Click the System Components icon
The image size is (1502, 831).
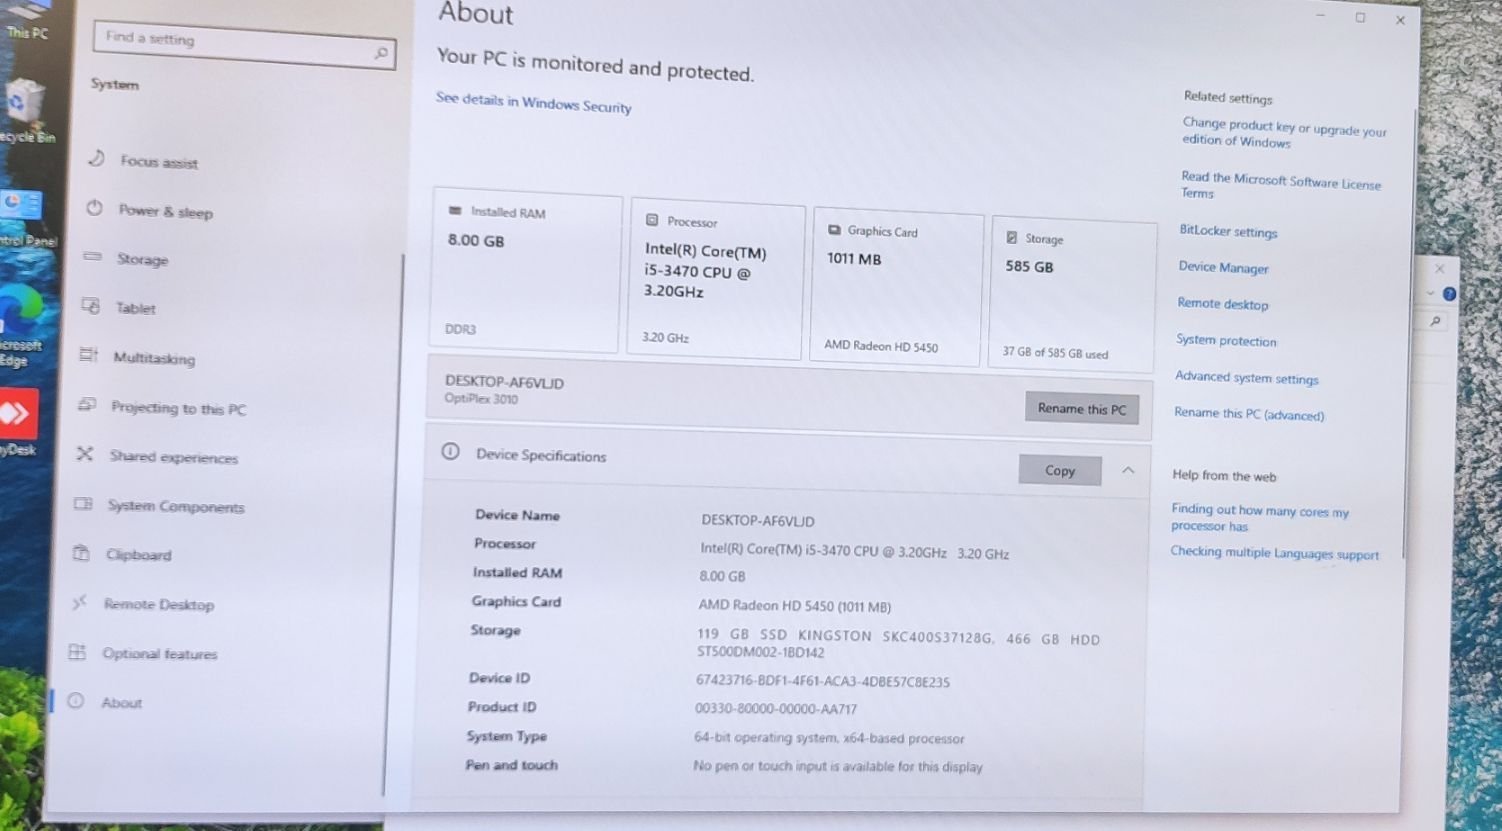point(83,504)
